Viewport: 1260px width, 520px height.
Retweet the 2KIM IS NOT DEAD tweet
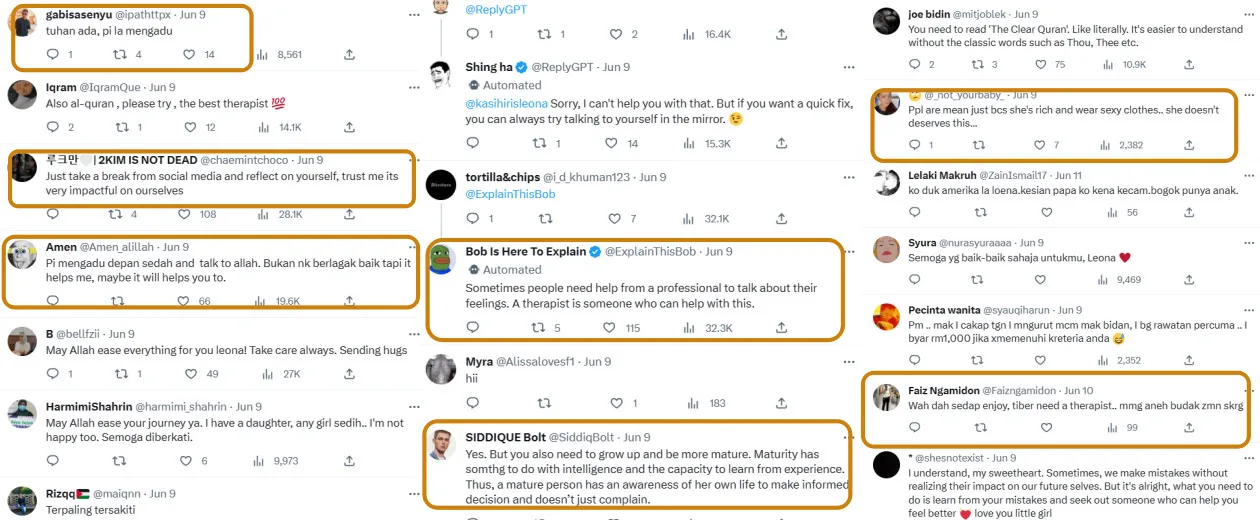click(x=123, y=214)
